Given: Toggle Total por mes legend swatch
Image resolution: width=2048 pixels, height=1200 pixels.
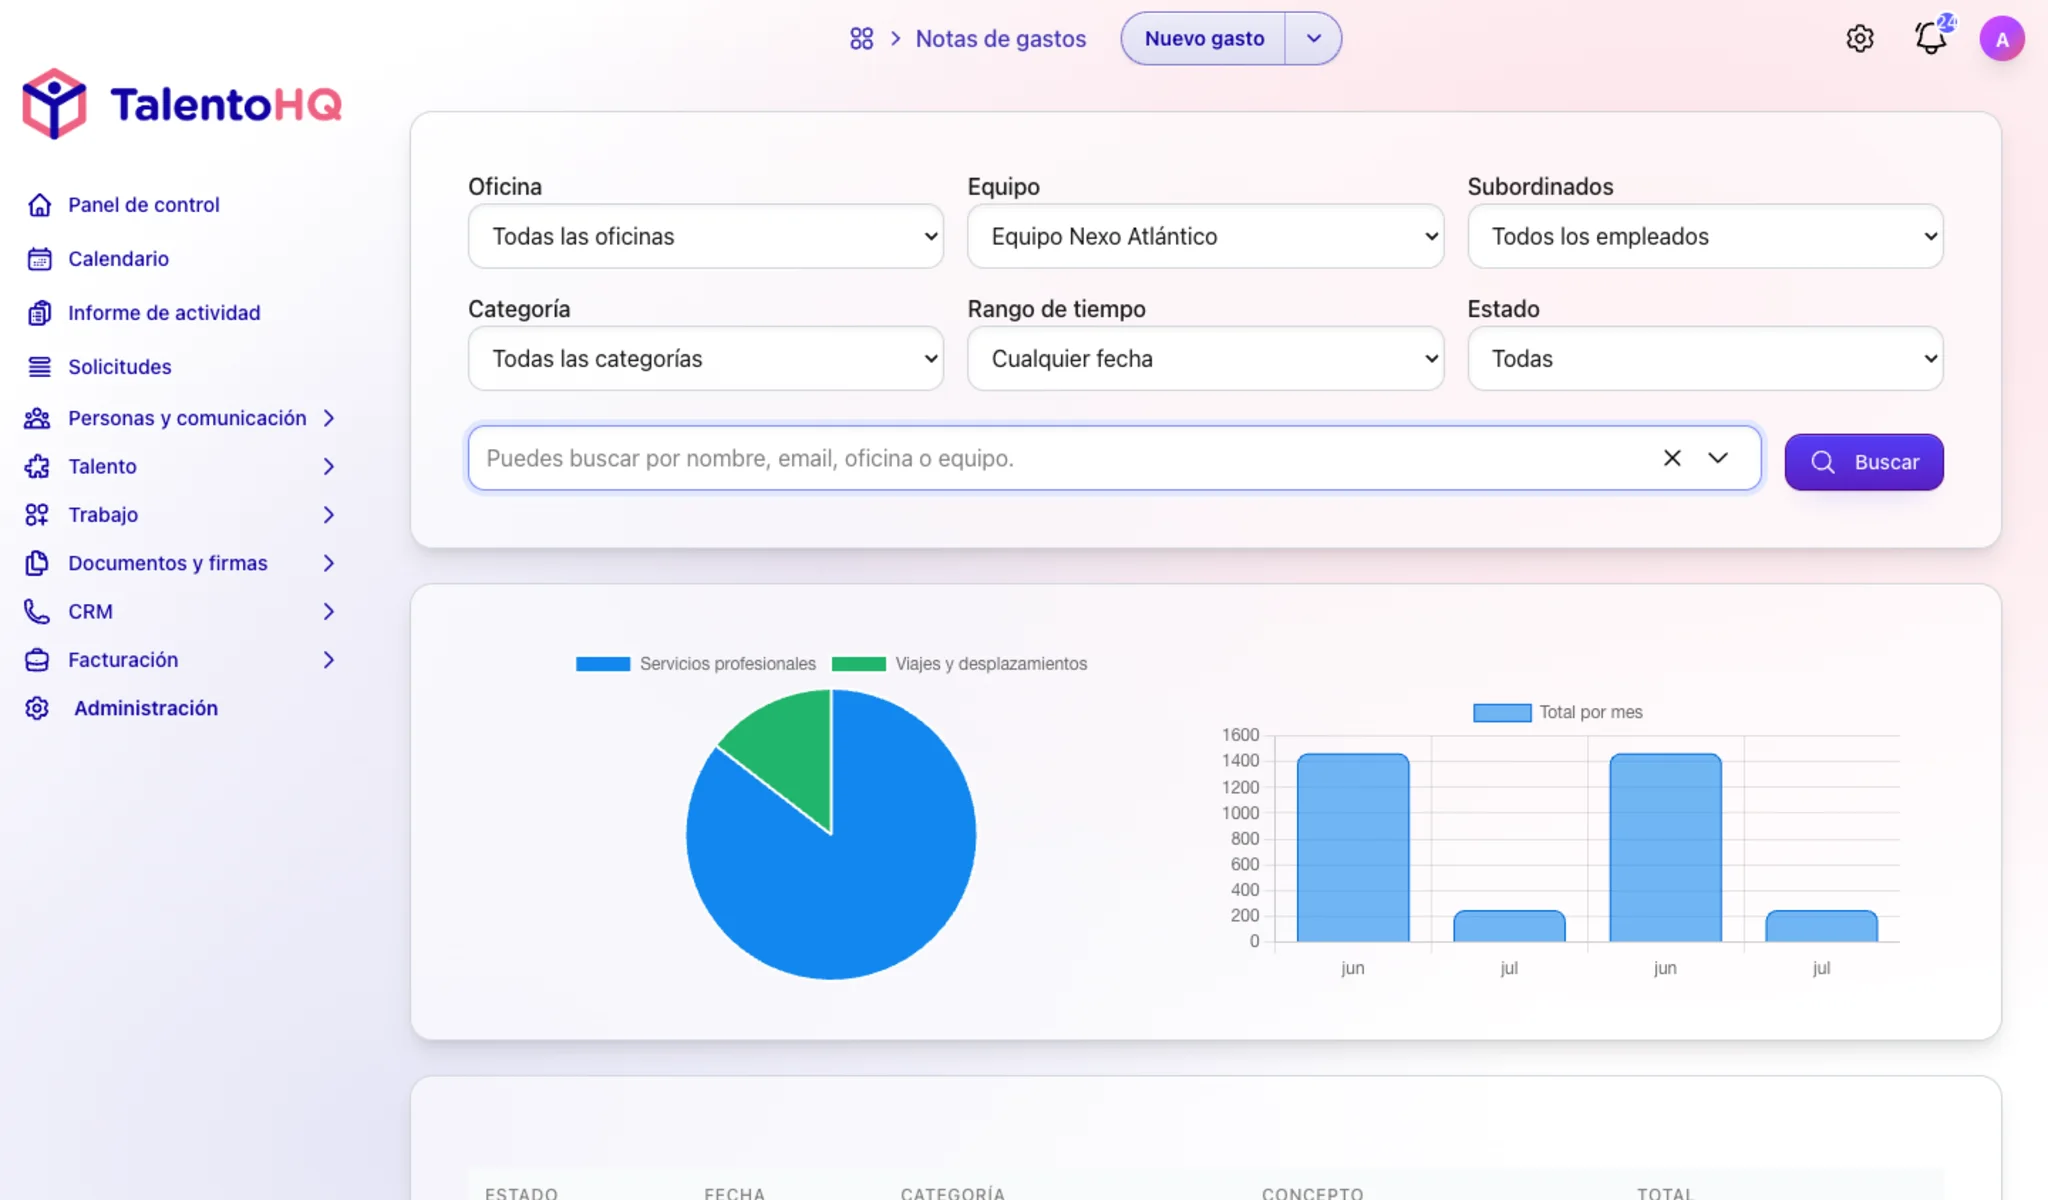Looking at the screenshot, I should 1502,712.
